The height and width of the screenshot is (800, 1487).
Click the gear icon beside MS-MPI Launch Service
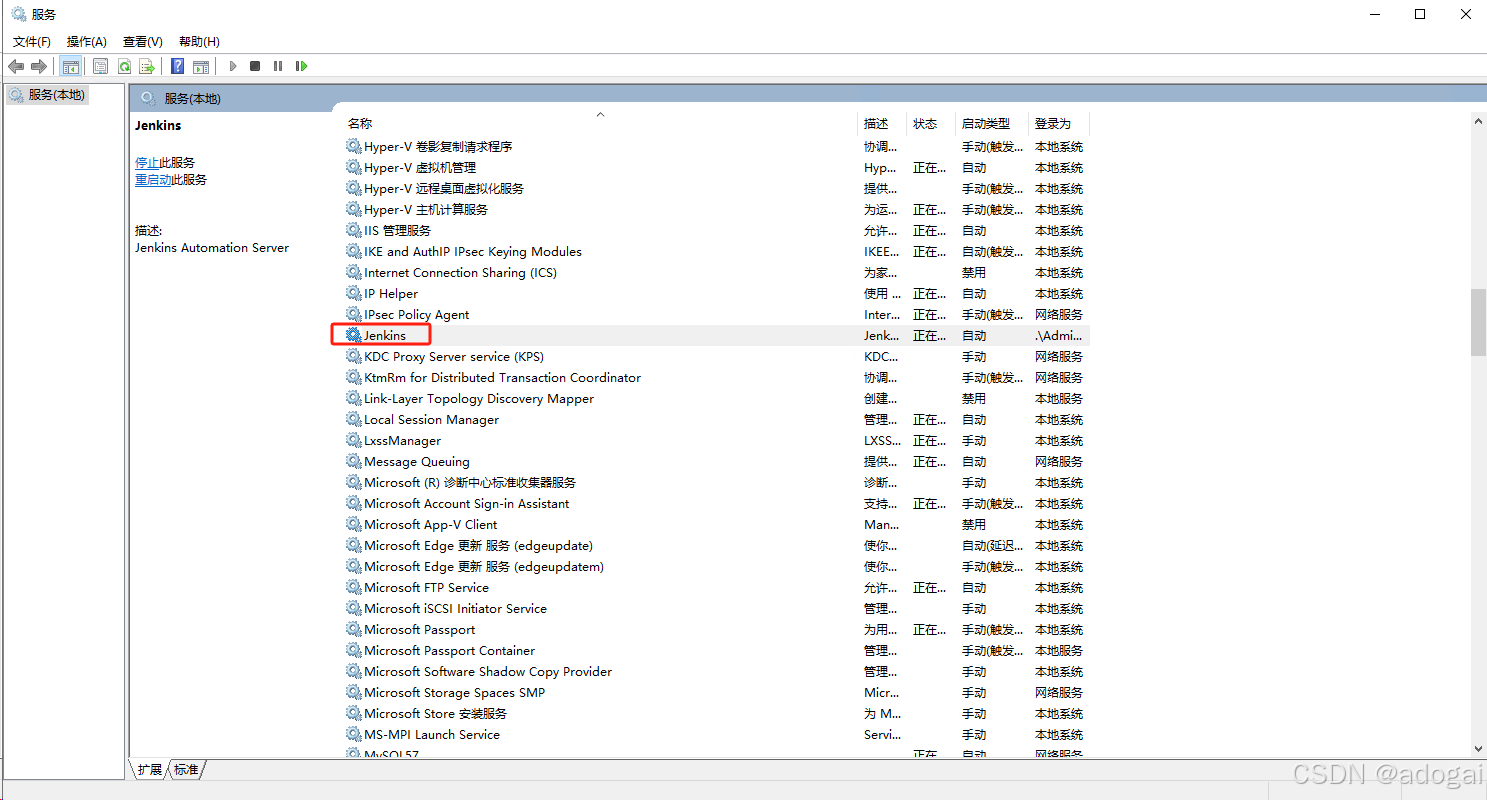354,734
